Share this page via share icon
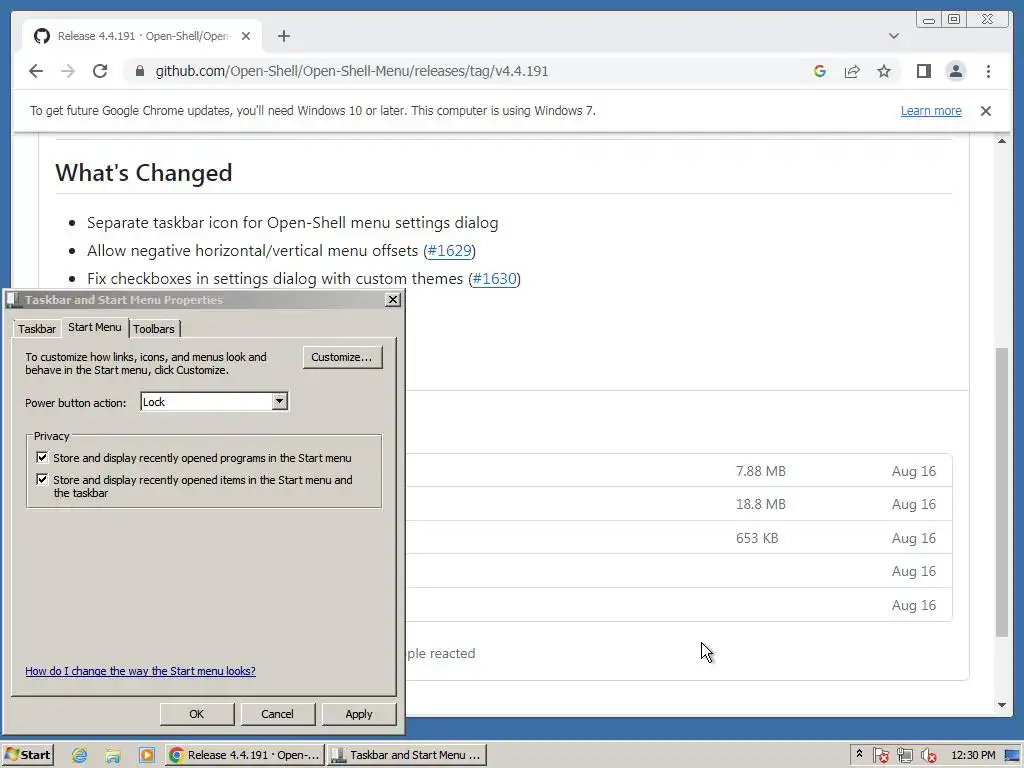The image size is (1024, 768). click(x=852, y=71)
